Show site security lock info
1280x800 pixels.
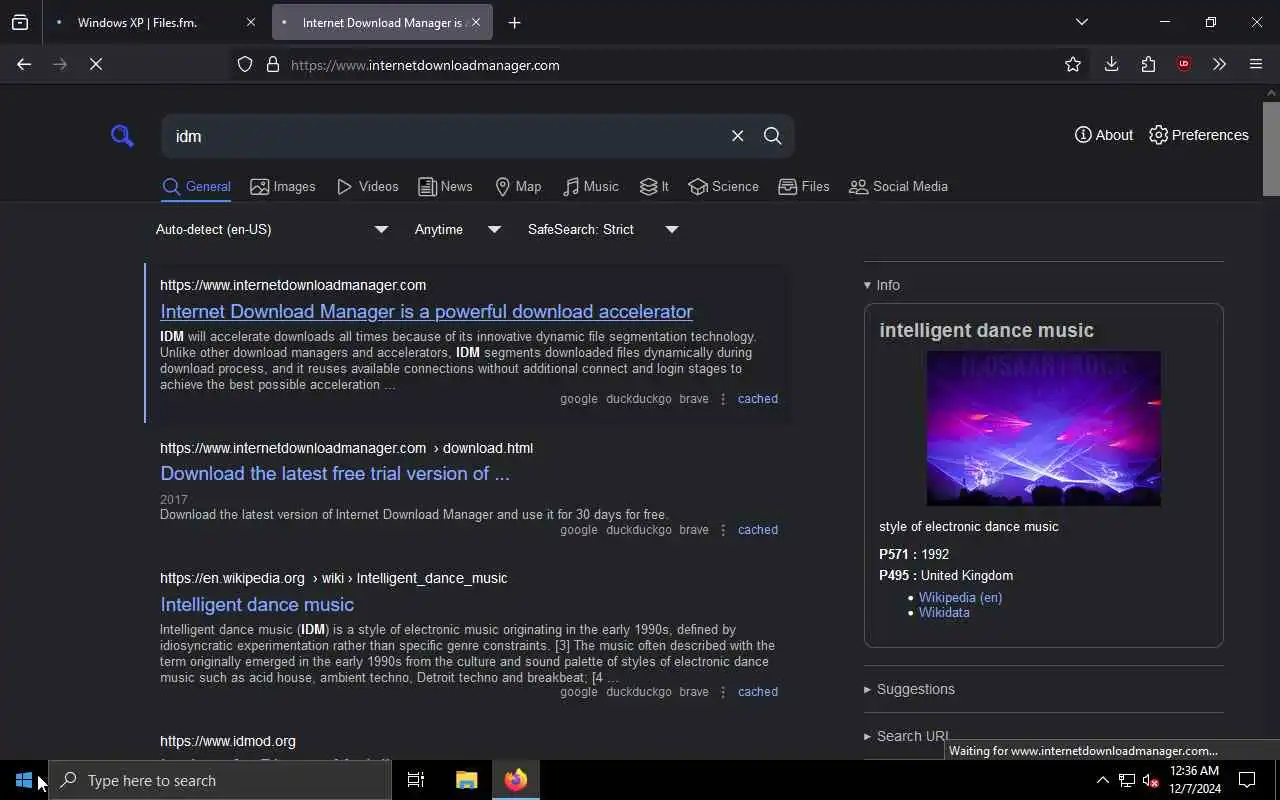click(x=272, y=65)
